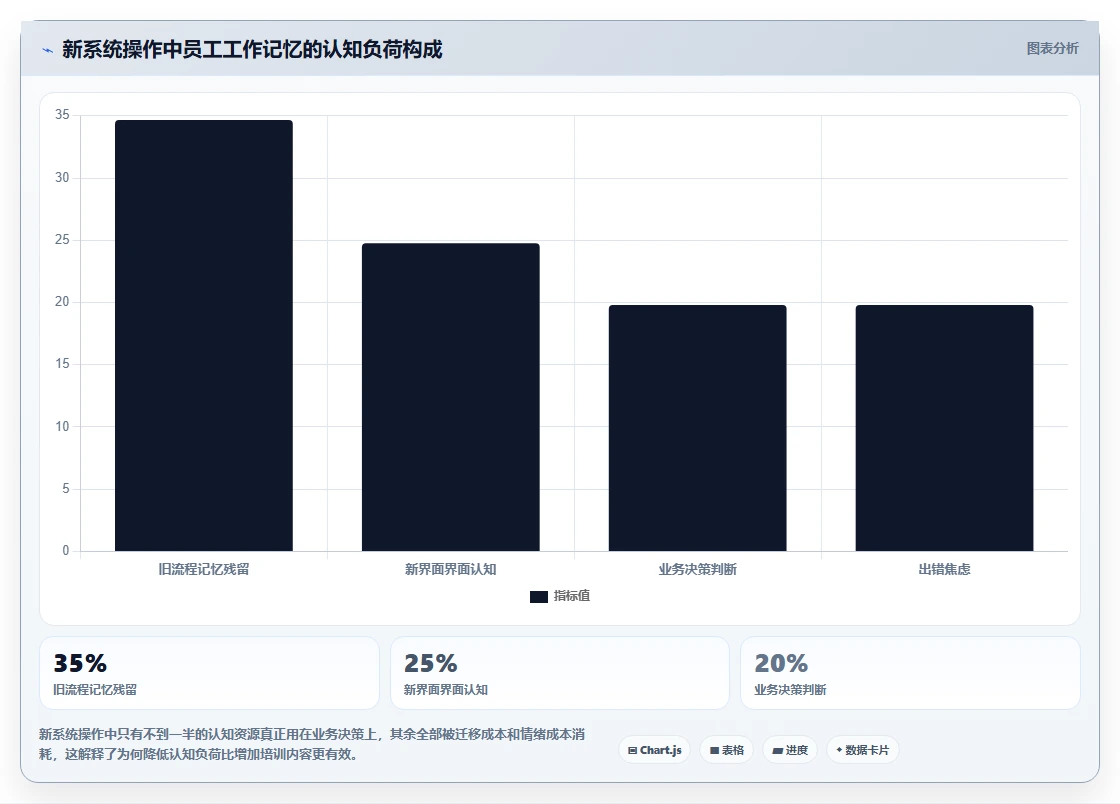The width and height of the screenshot is (1120, 804).
Task: Click the chart title 新系统操作中员工工作记忆的认知负荷构成
Action: click(252, 49)
